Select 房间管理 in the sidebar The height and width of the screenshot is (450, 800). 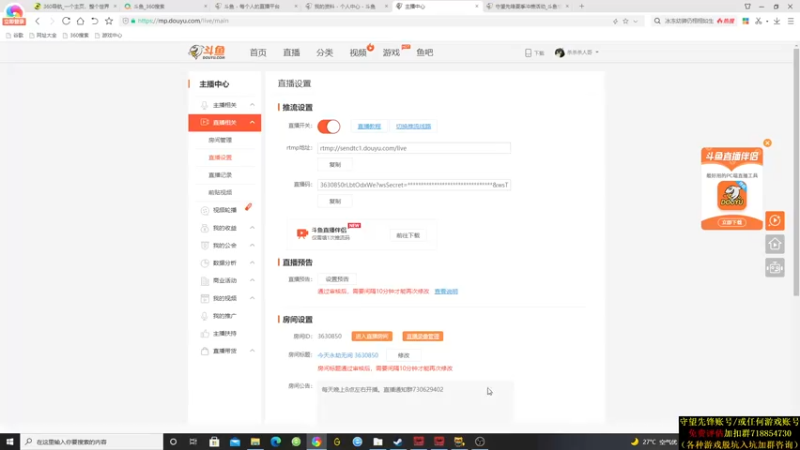[220, 140]
